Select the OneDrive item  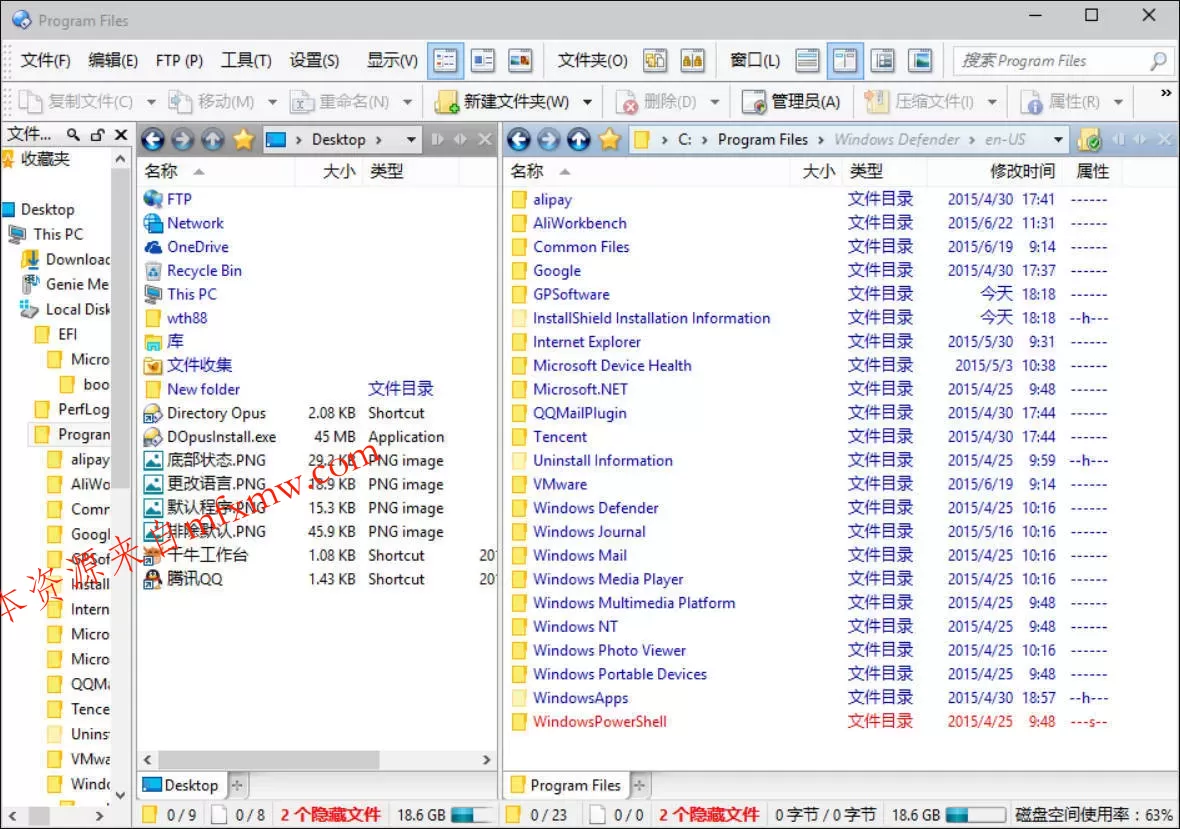(x=197, y=247)
